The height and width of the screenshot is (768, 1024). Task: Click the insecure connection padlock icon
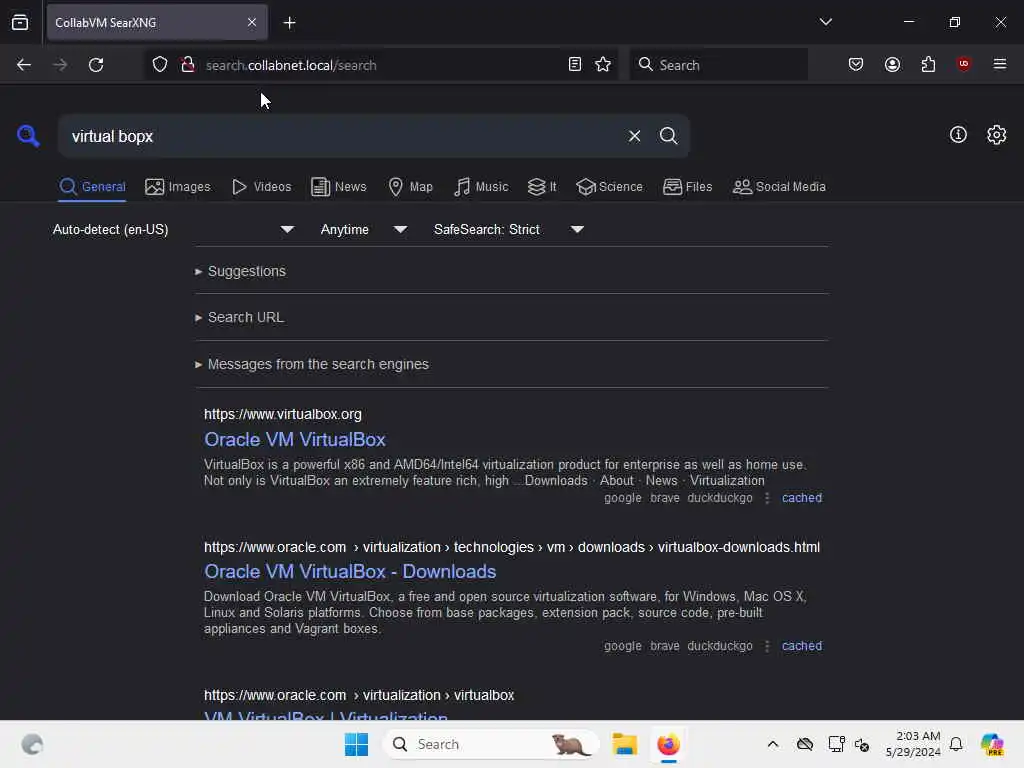tap(188, 65)
